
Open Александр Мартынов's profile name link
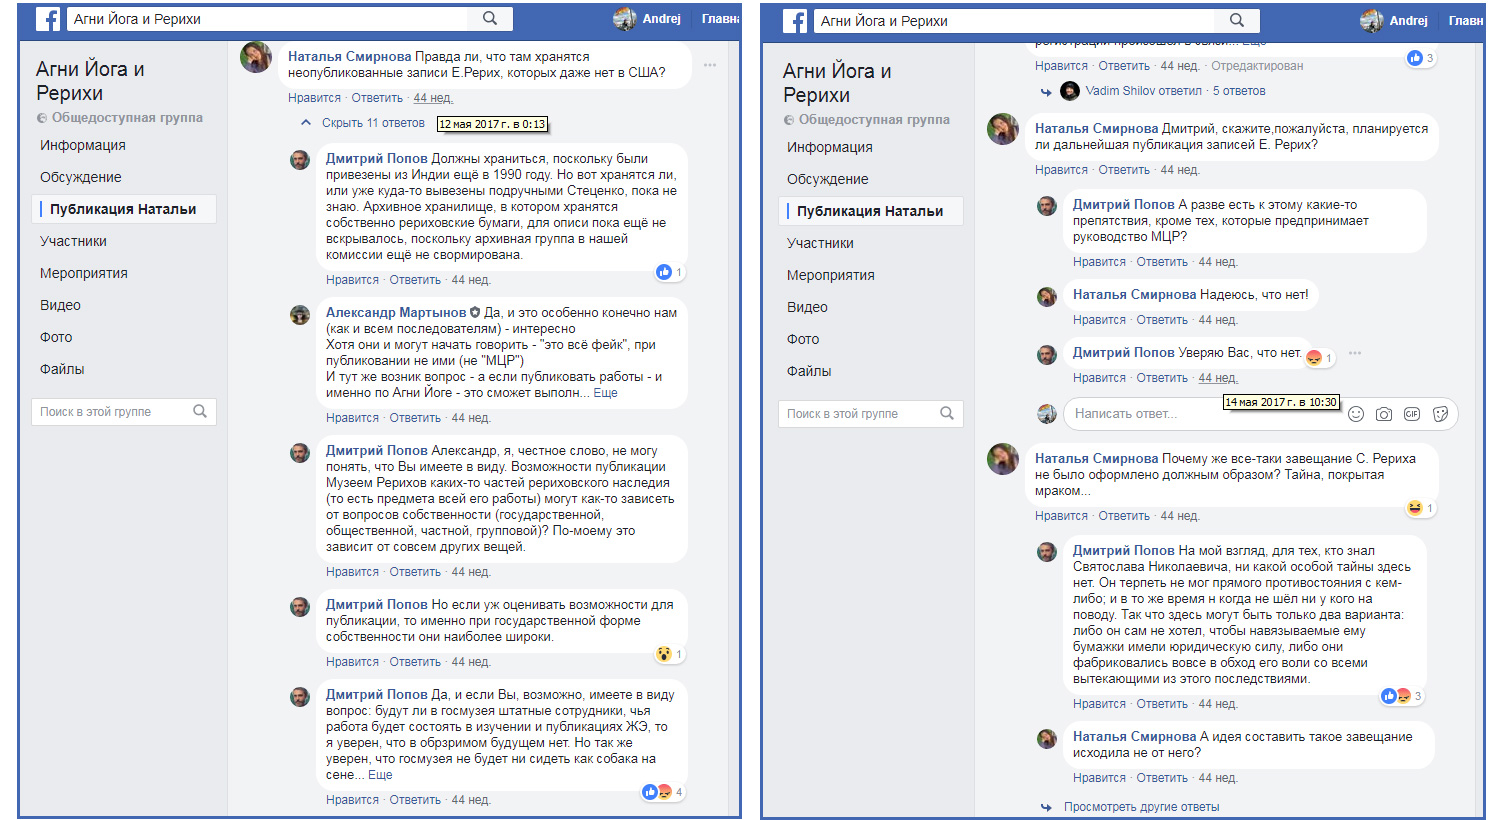coord(396,312)
